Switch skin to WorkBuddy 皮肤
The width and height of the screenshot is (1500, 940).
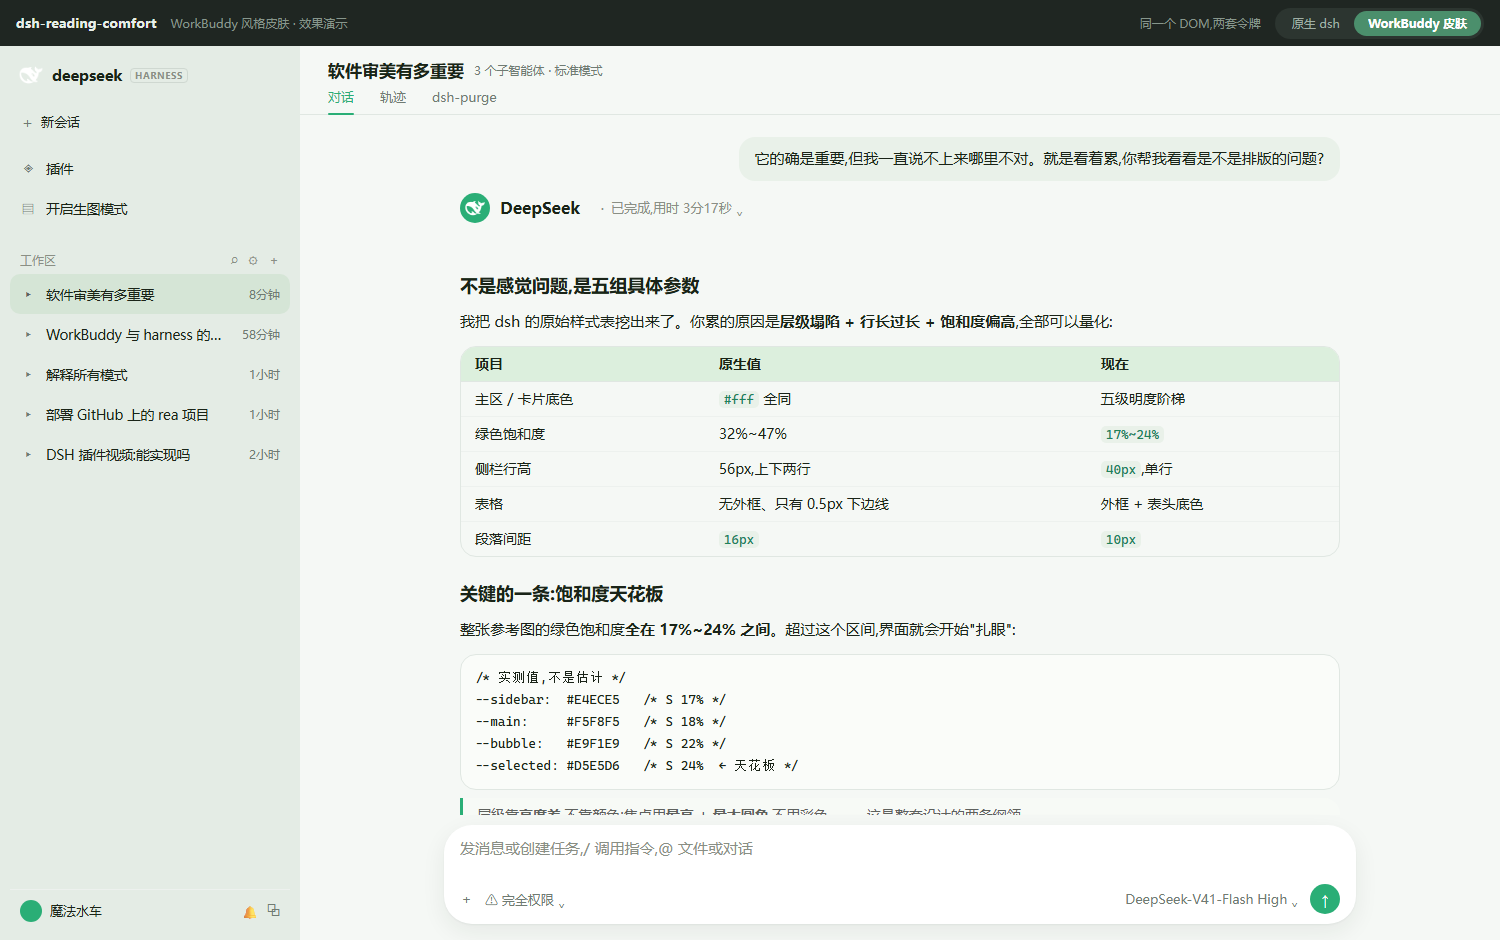(1417, 23)
